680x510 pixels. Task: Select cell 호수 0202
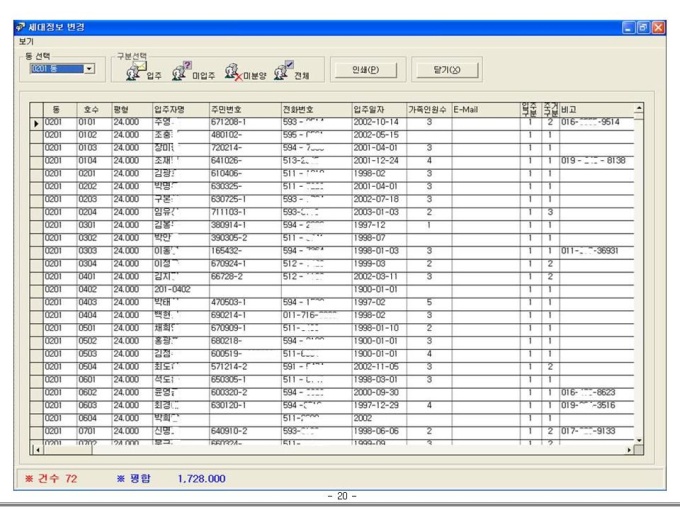(95, 187)
